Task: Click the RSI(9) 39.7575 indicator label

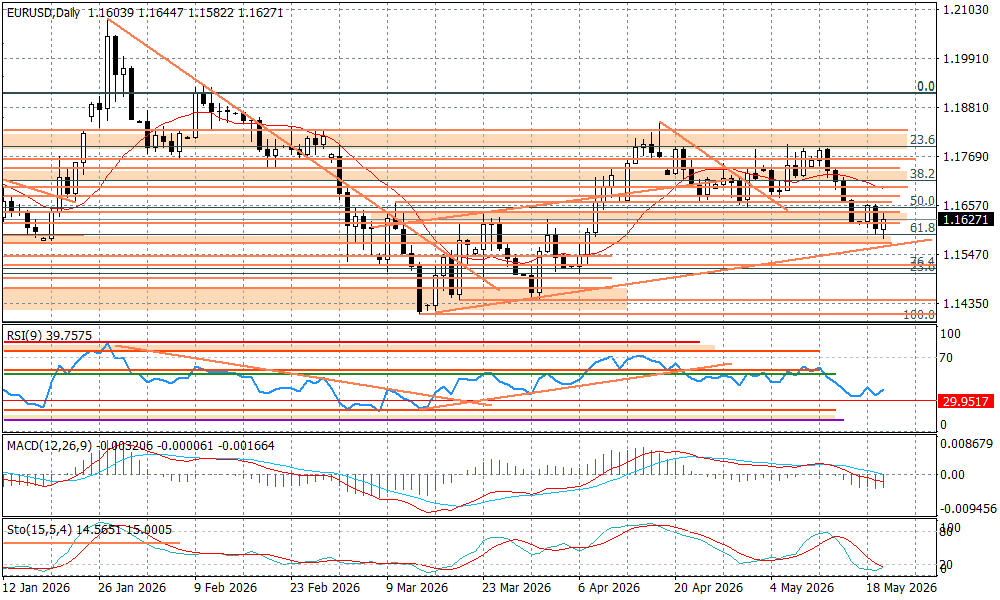Action: [49, 335]
